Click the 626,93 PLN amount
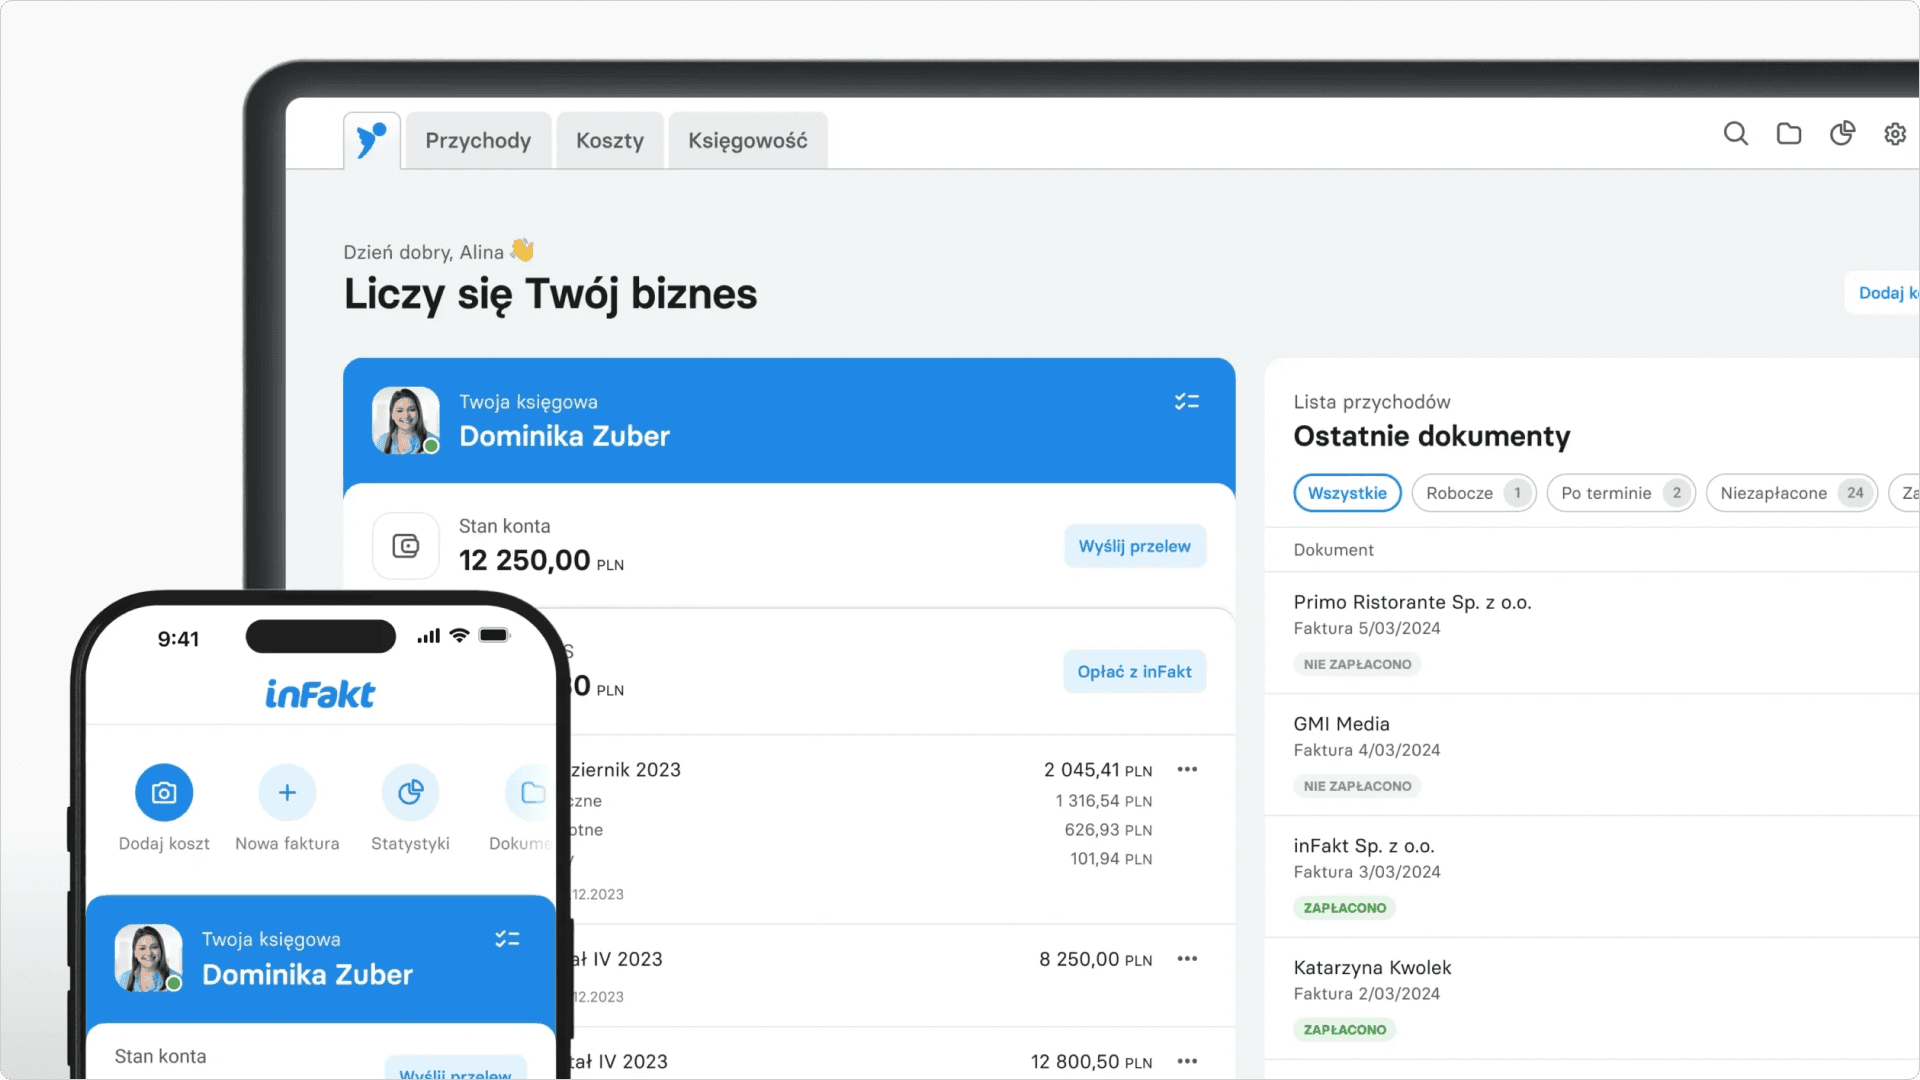The image size is (1920, 1080). (1108, 830)
